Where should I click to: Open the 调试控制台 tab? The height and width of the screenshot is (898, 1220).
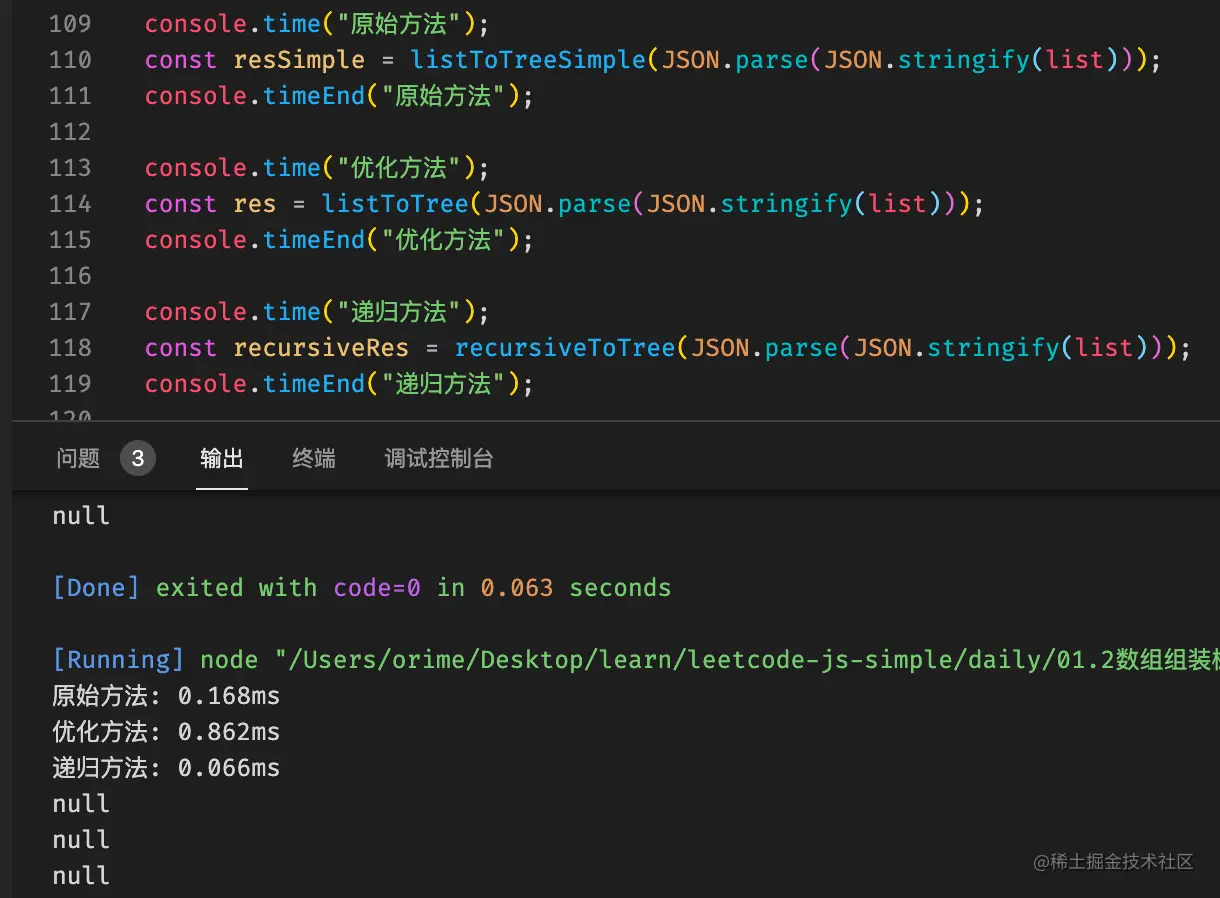(439, 459)
